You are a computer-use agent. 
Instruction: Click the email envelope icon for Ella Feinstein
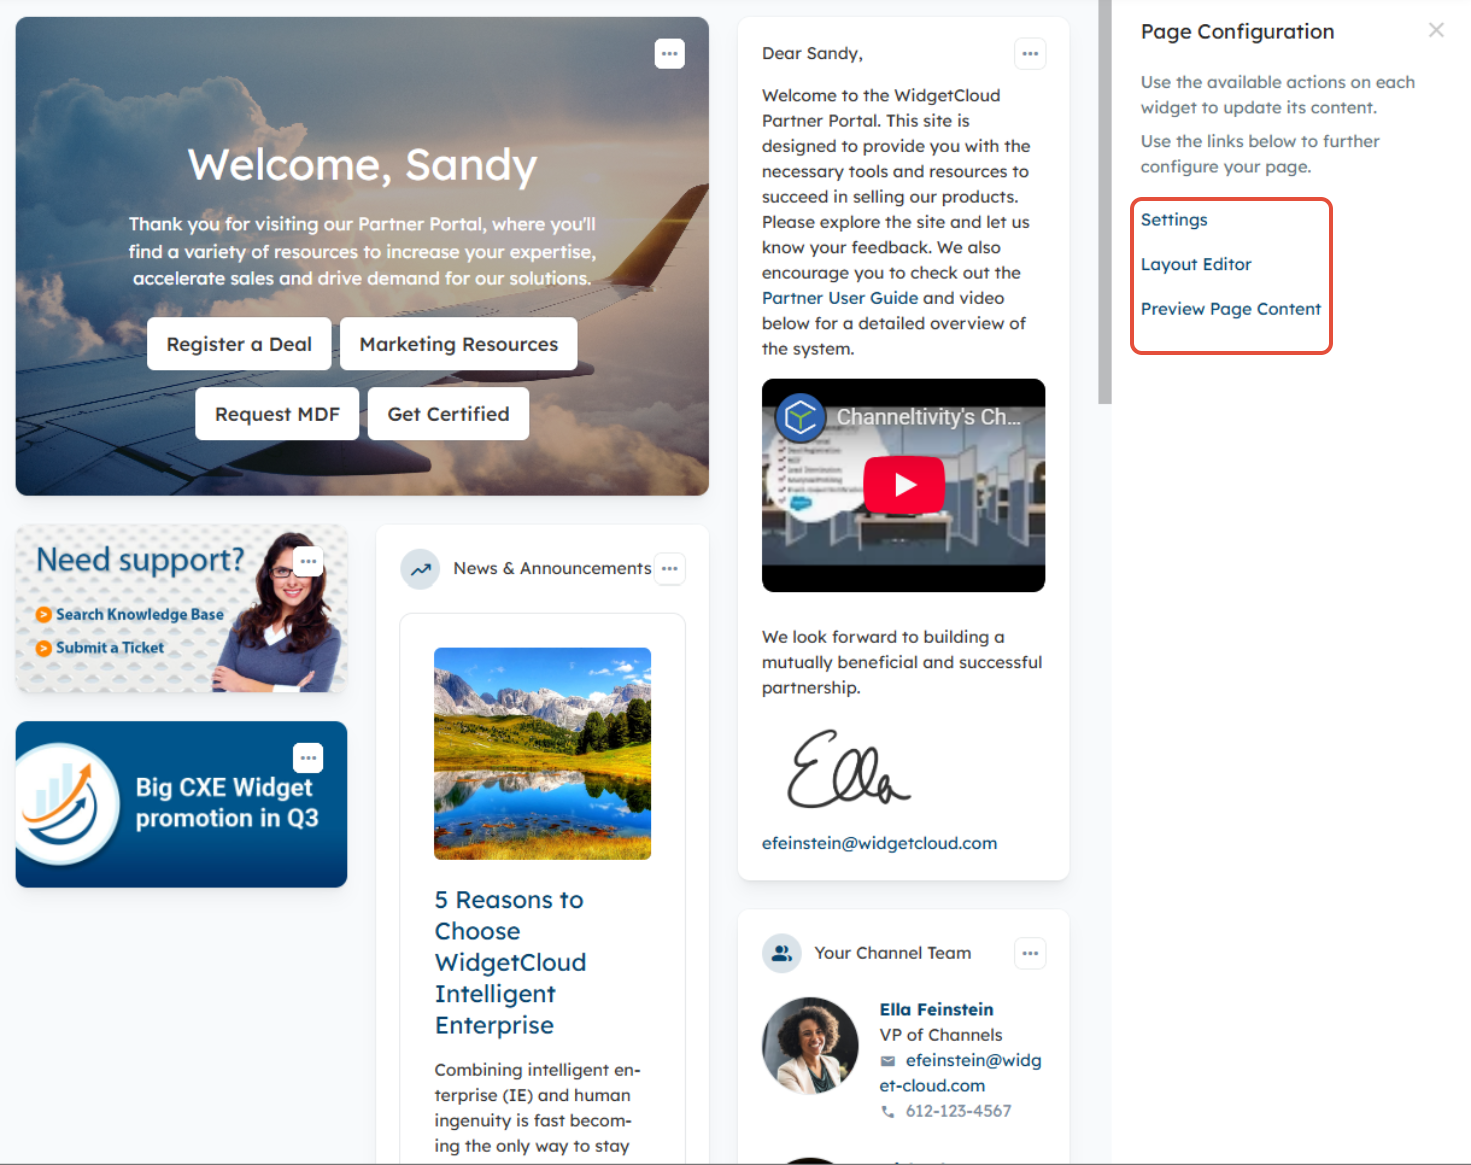888,1061
